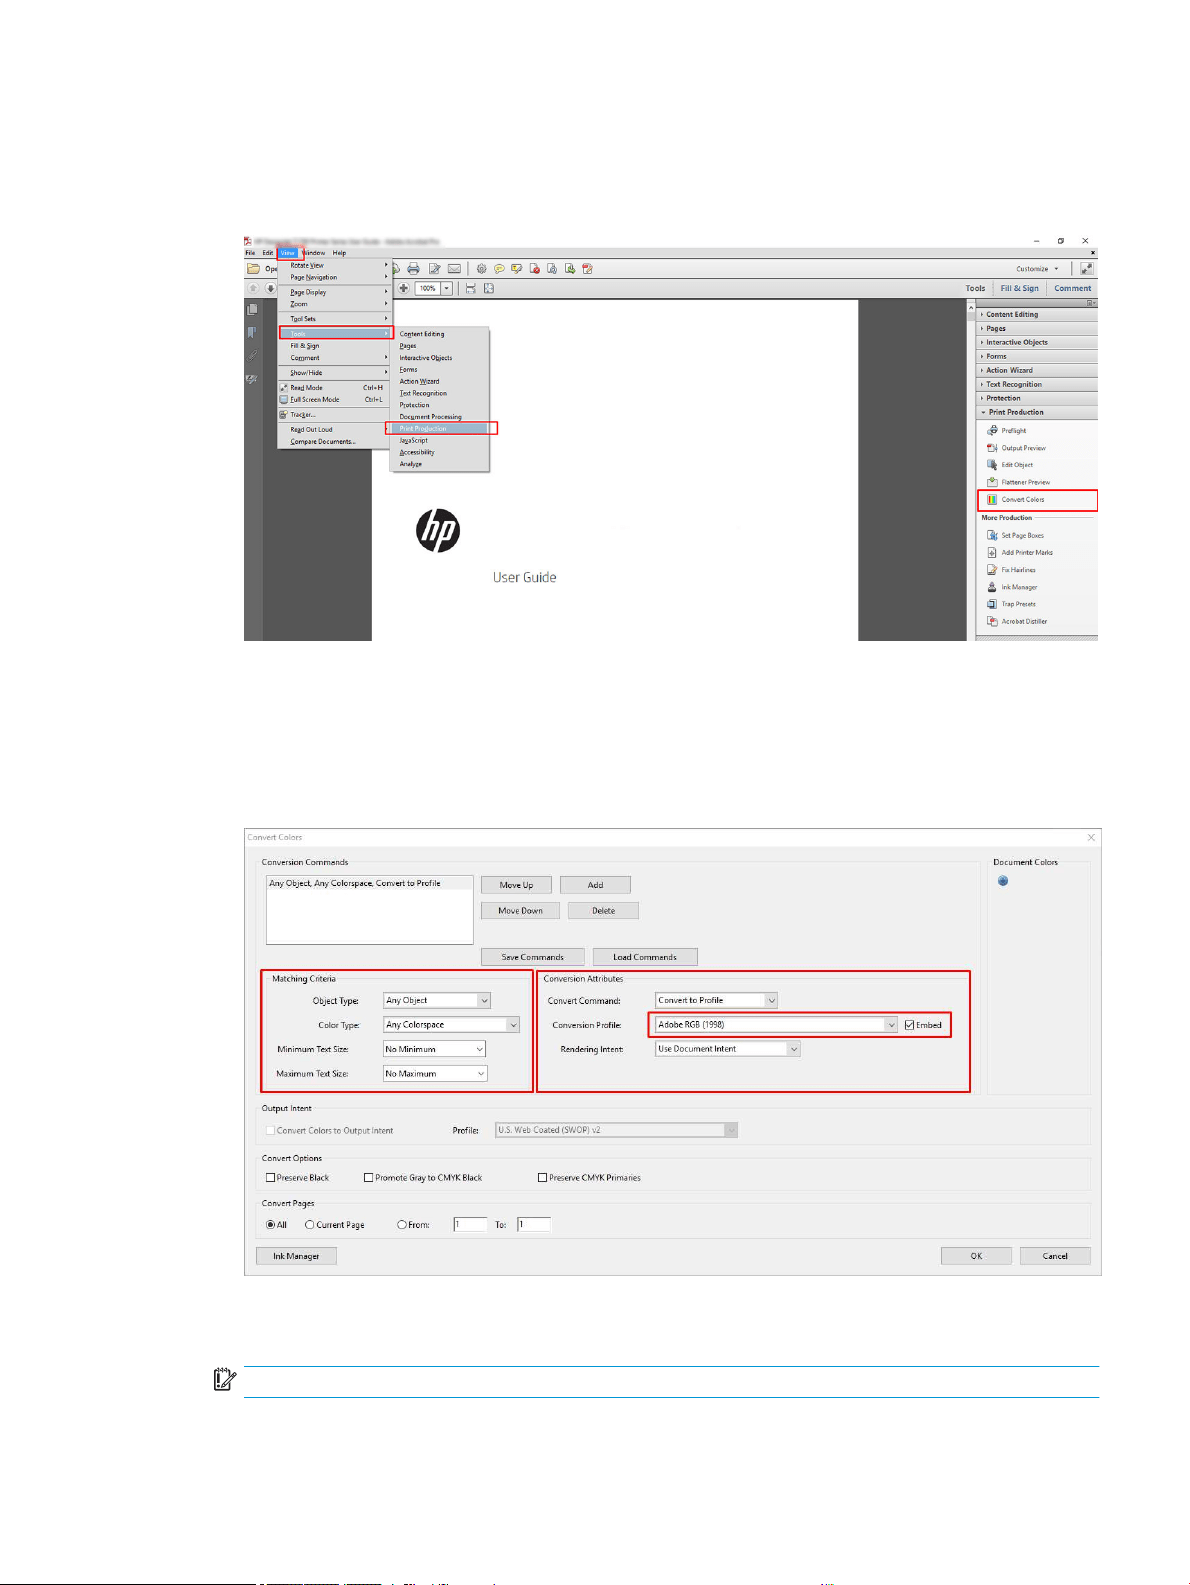
Task: Launch Acrobat Distiller
Action: (1018, 621)
